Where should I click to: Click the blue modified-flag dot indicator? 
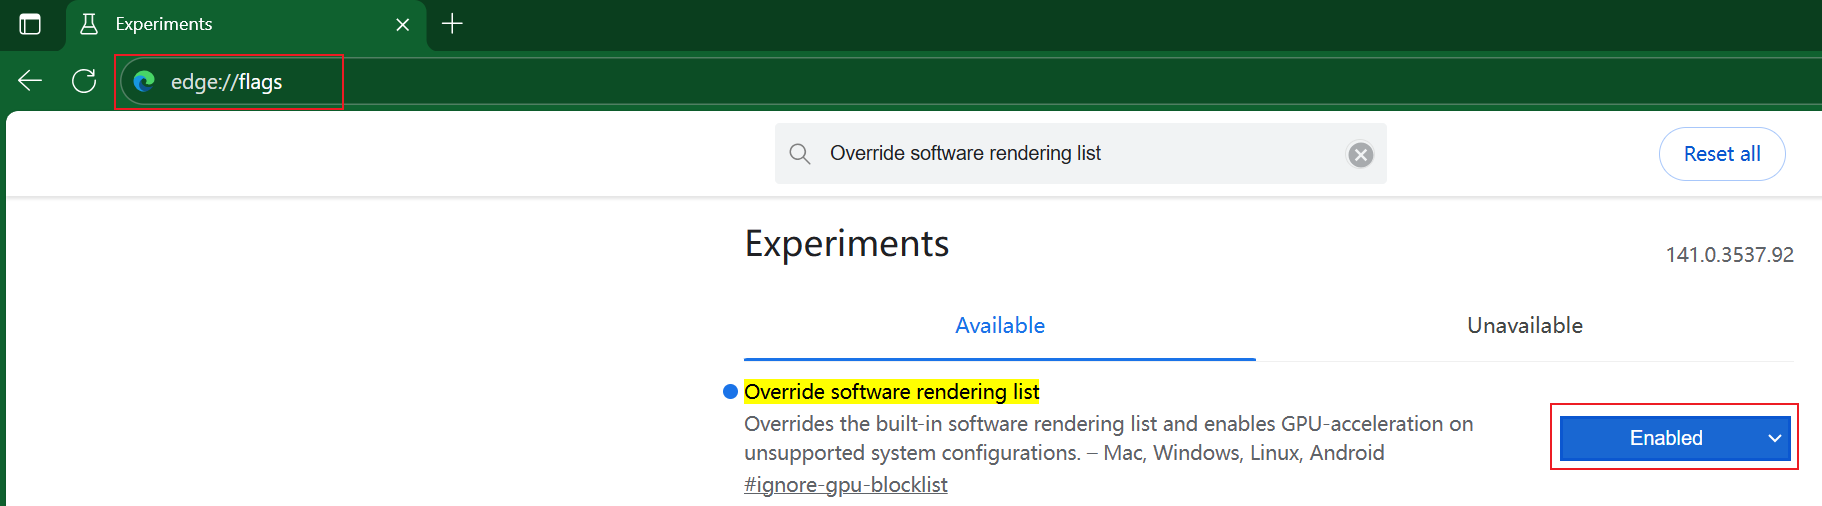(730, 392)
